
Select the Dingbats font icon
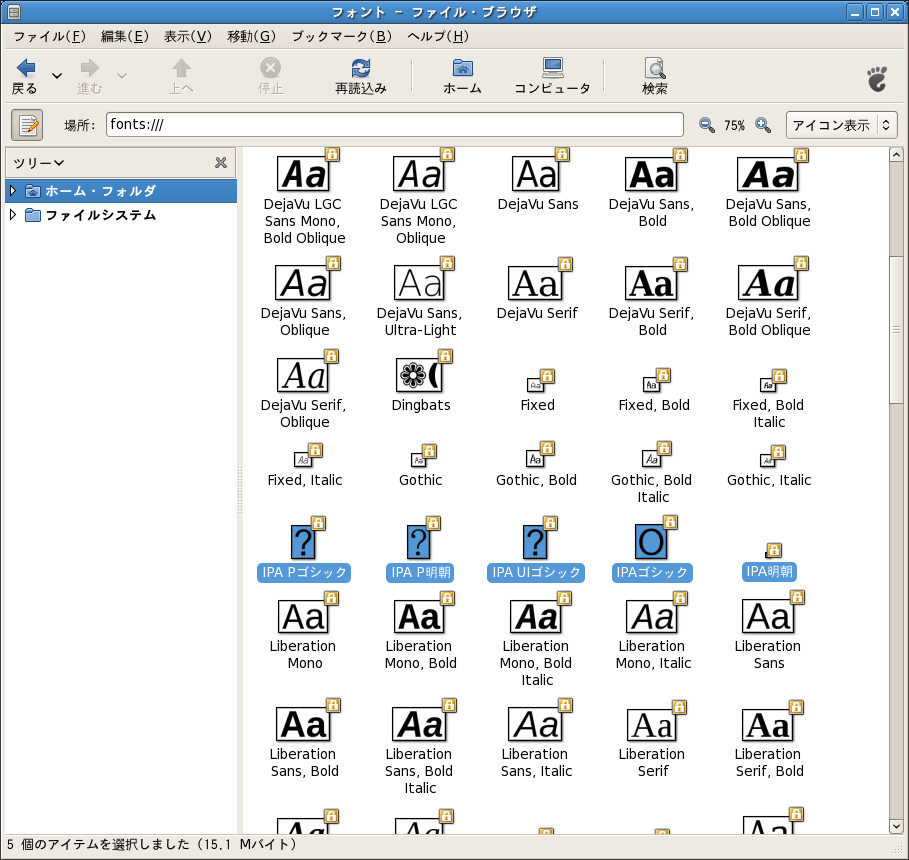[420, 374]
